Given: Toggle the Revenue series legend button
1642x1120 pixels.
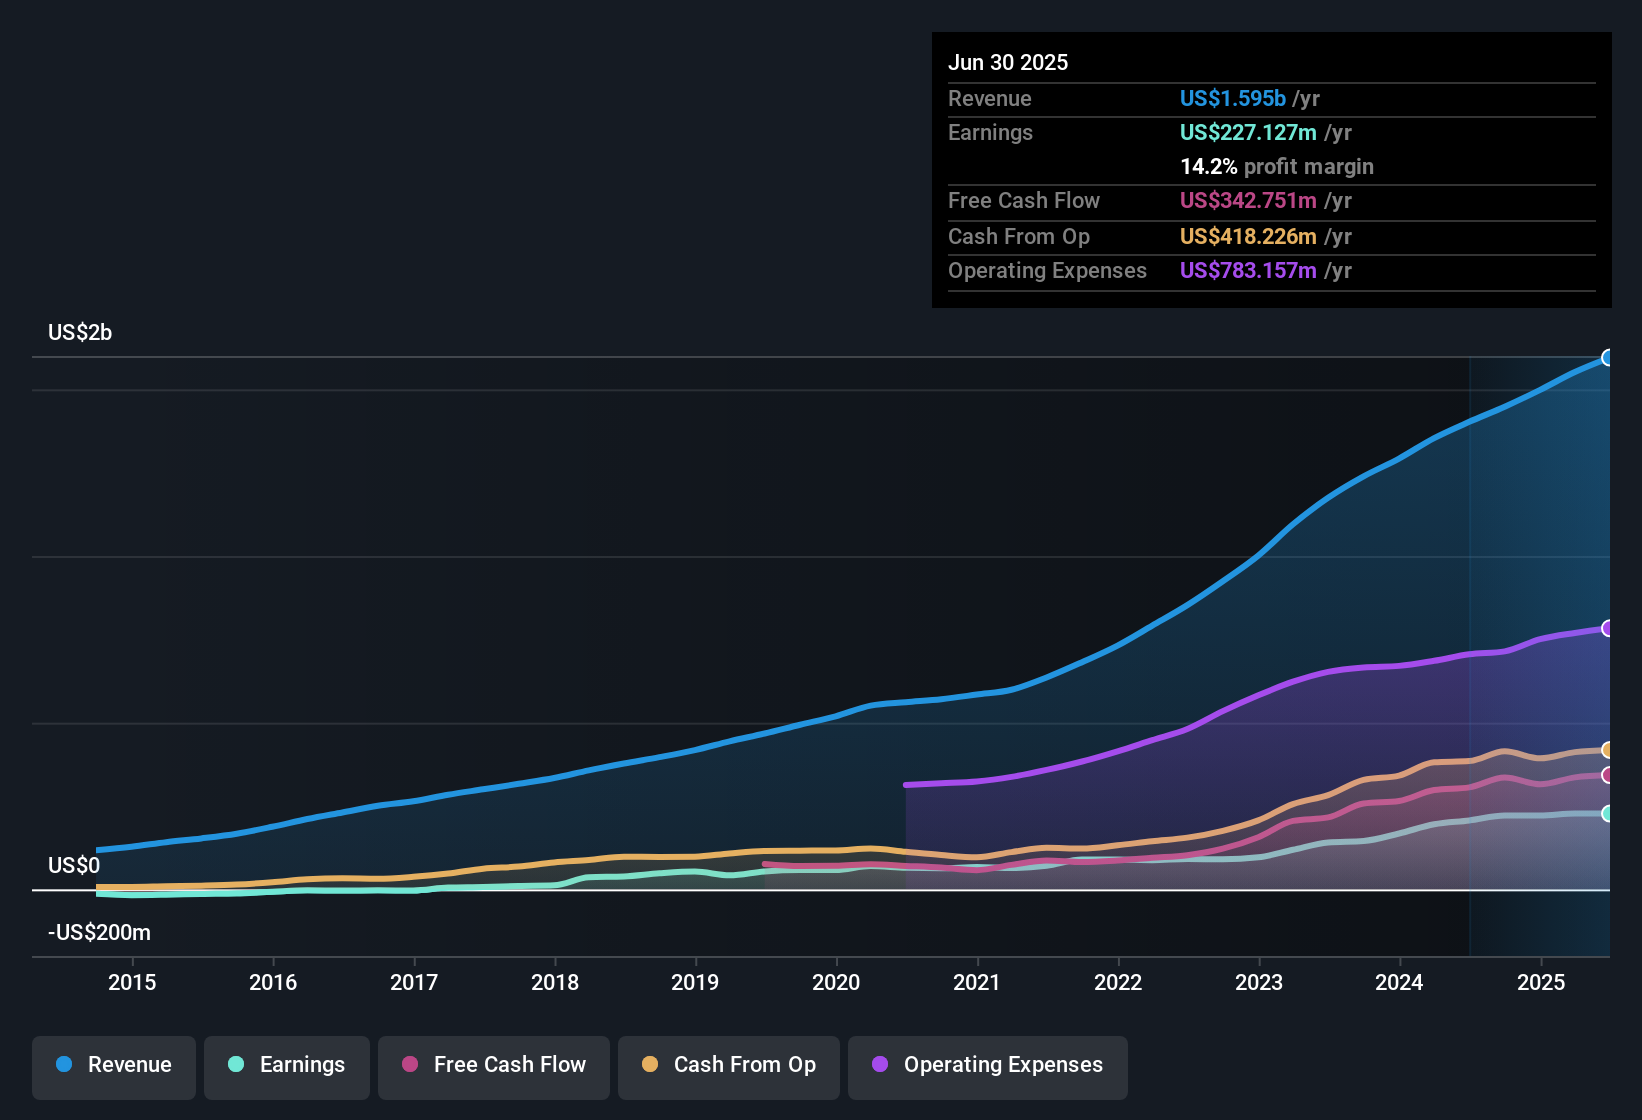Looking at the screenshot, I should [114, 1066].
